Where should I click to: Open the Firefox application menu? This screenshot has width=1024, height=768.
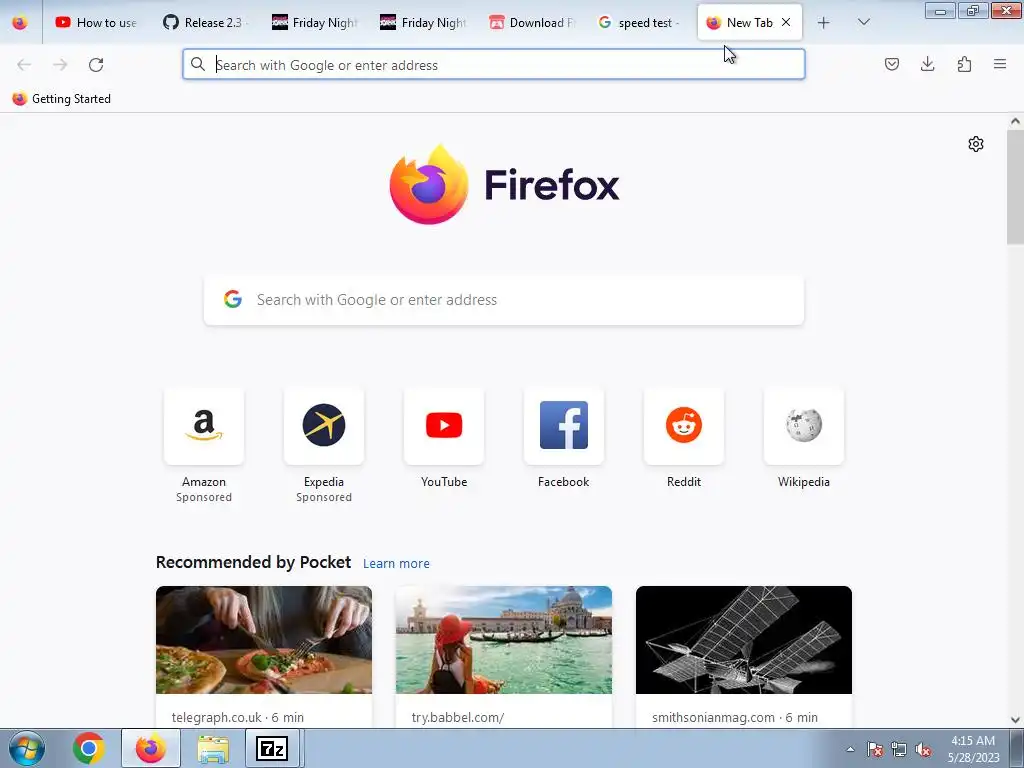[x=1000, y=65]
